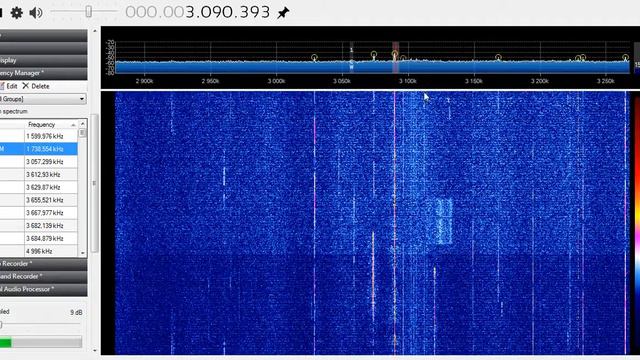Expand the Audio Processor panel header
This screenshot has height=360, width=640.
pyautogui.click(x=43, y=289)
